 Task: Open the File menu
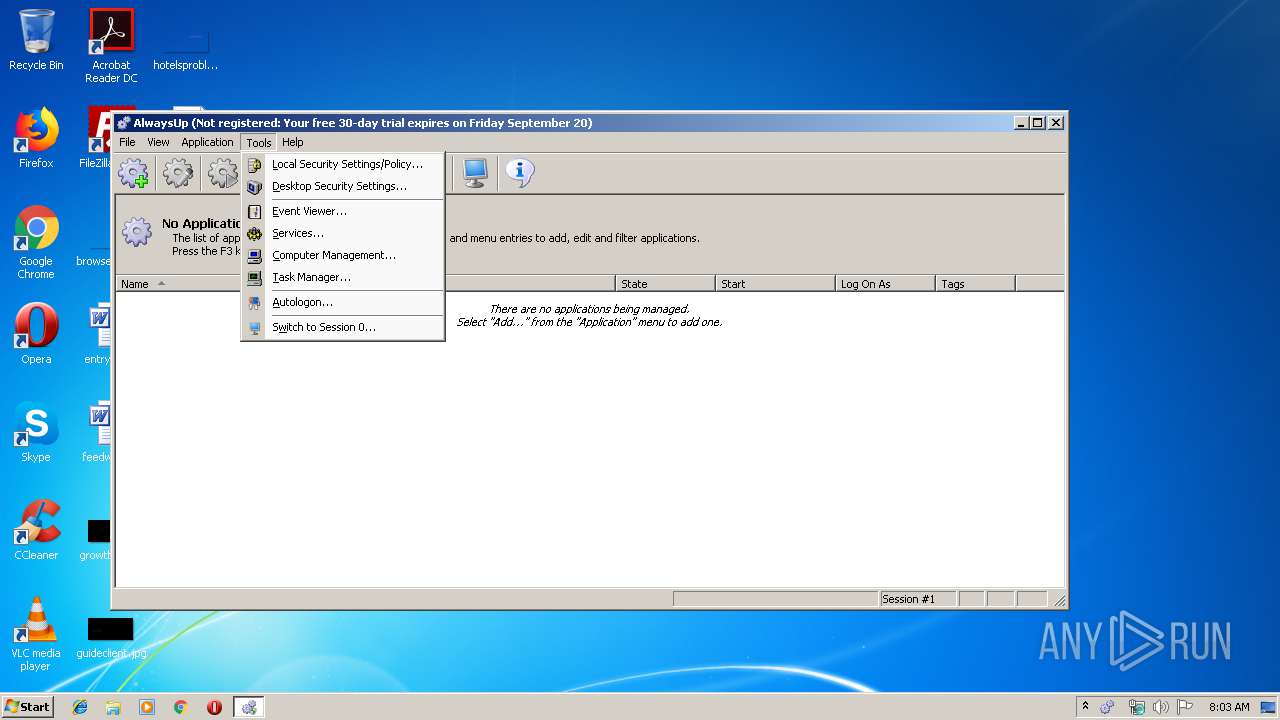tap(127, 142)
